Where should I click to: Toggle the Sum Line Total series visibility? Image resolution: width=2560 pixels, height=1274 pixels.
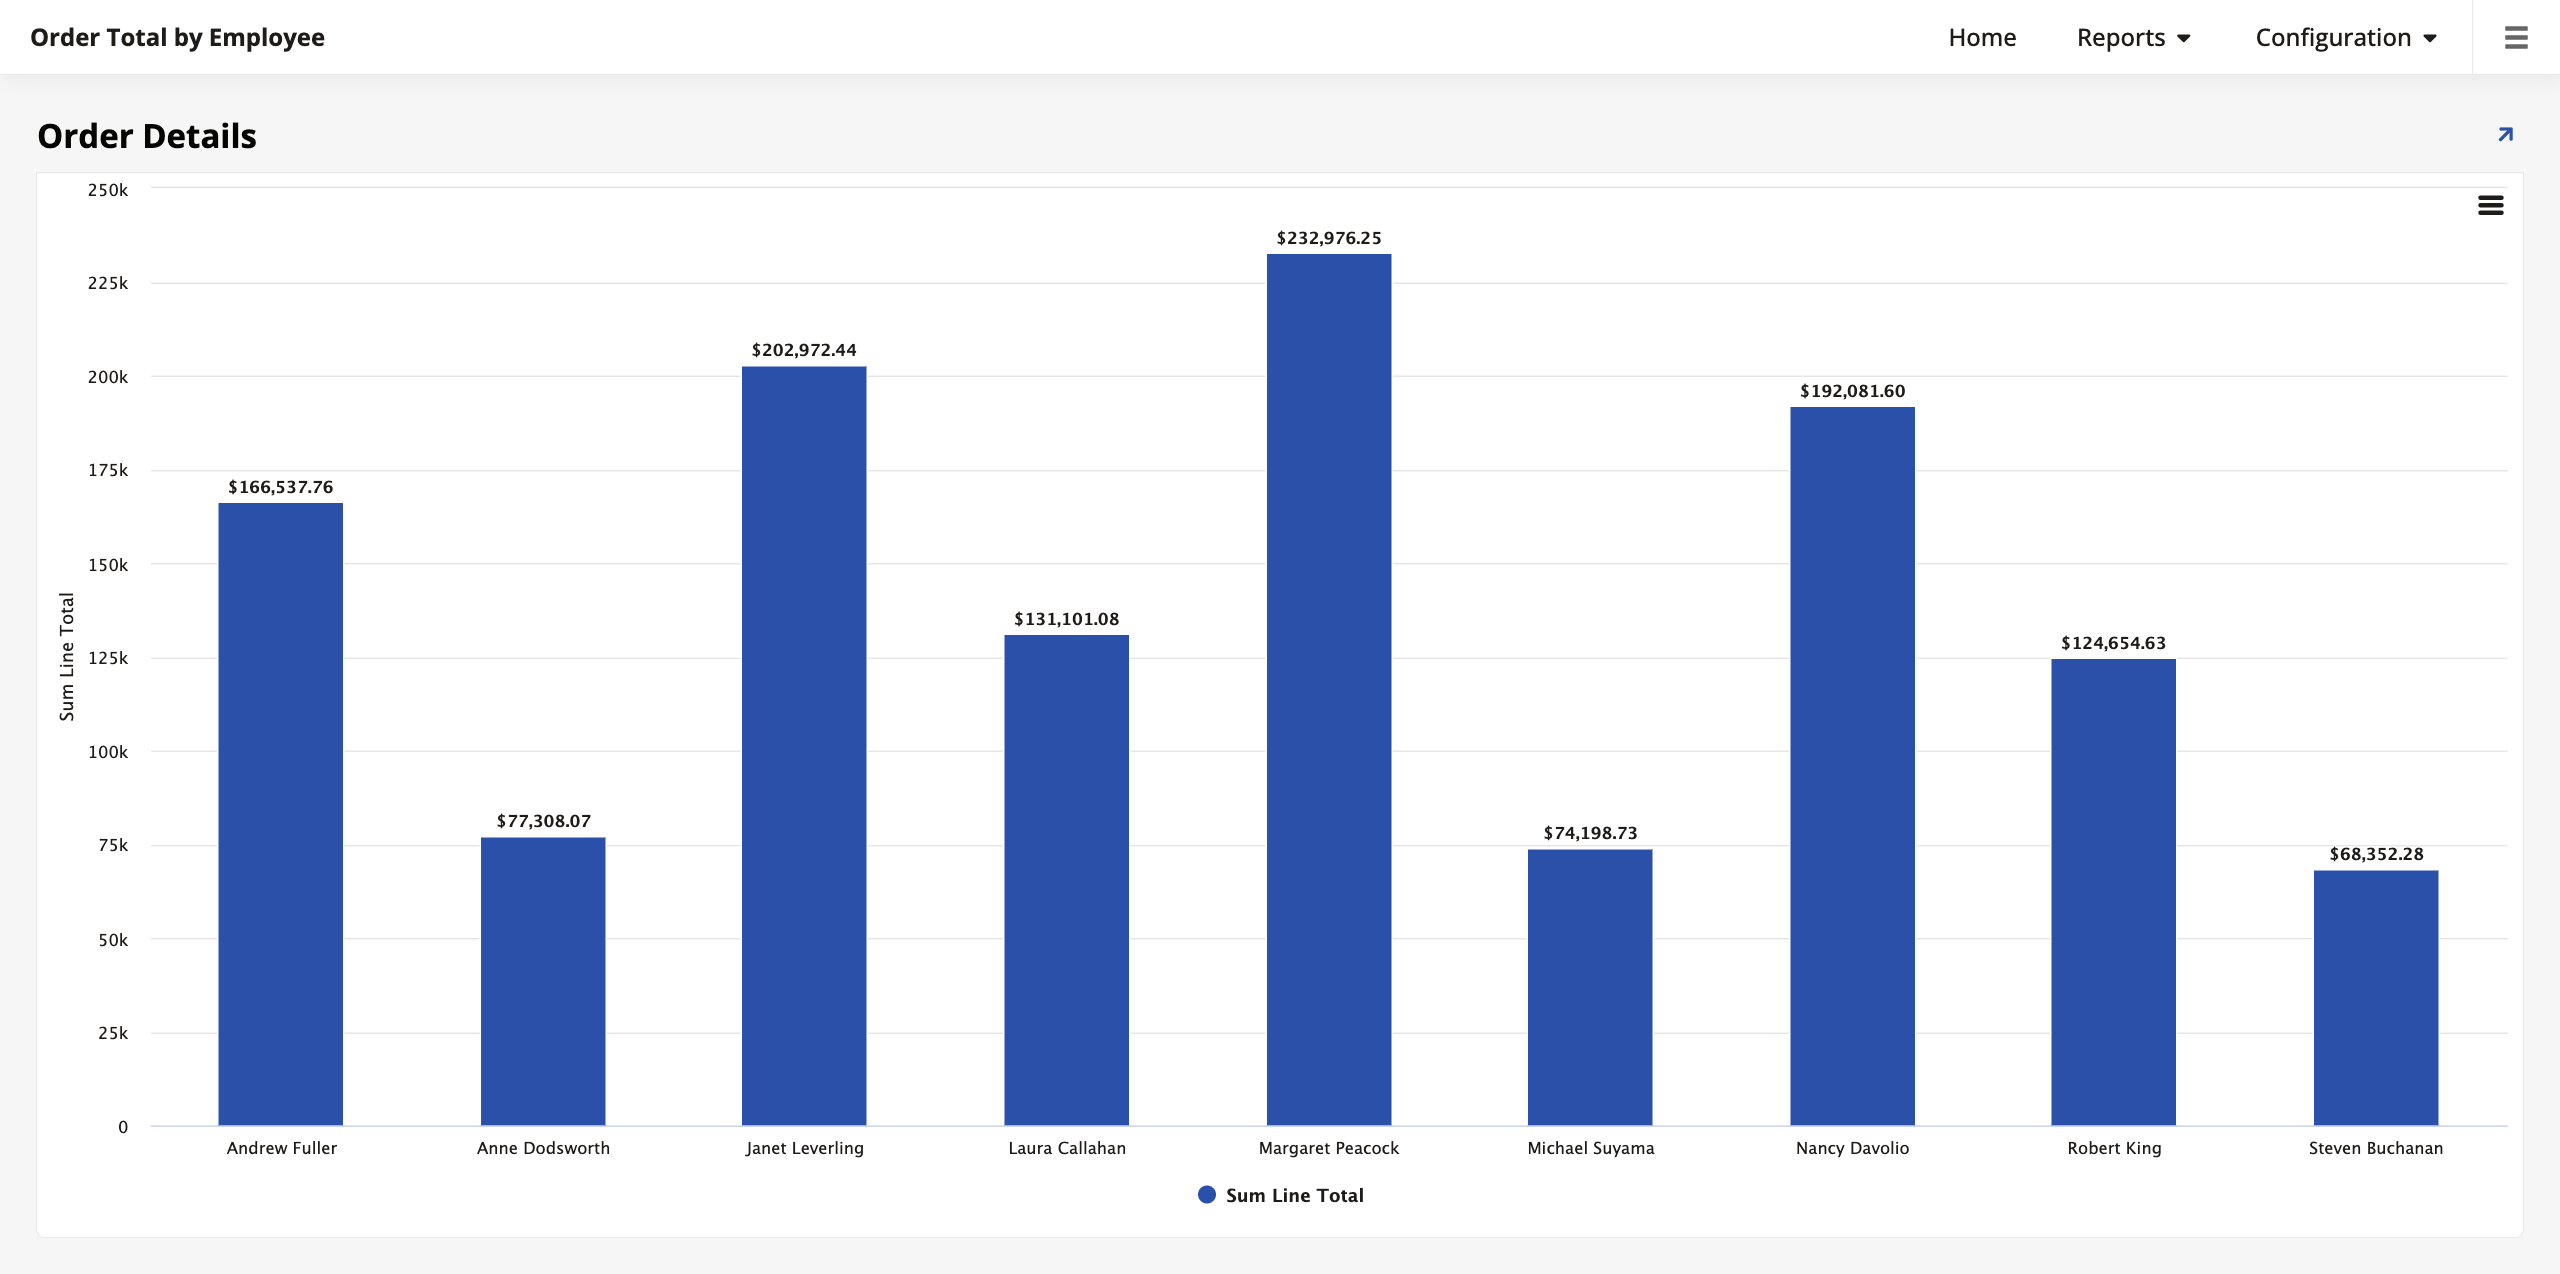pyautogui.click(x=1295, y=1194)
